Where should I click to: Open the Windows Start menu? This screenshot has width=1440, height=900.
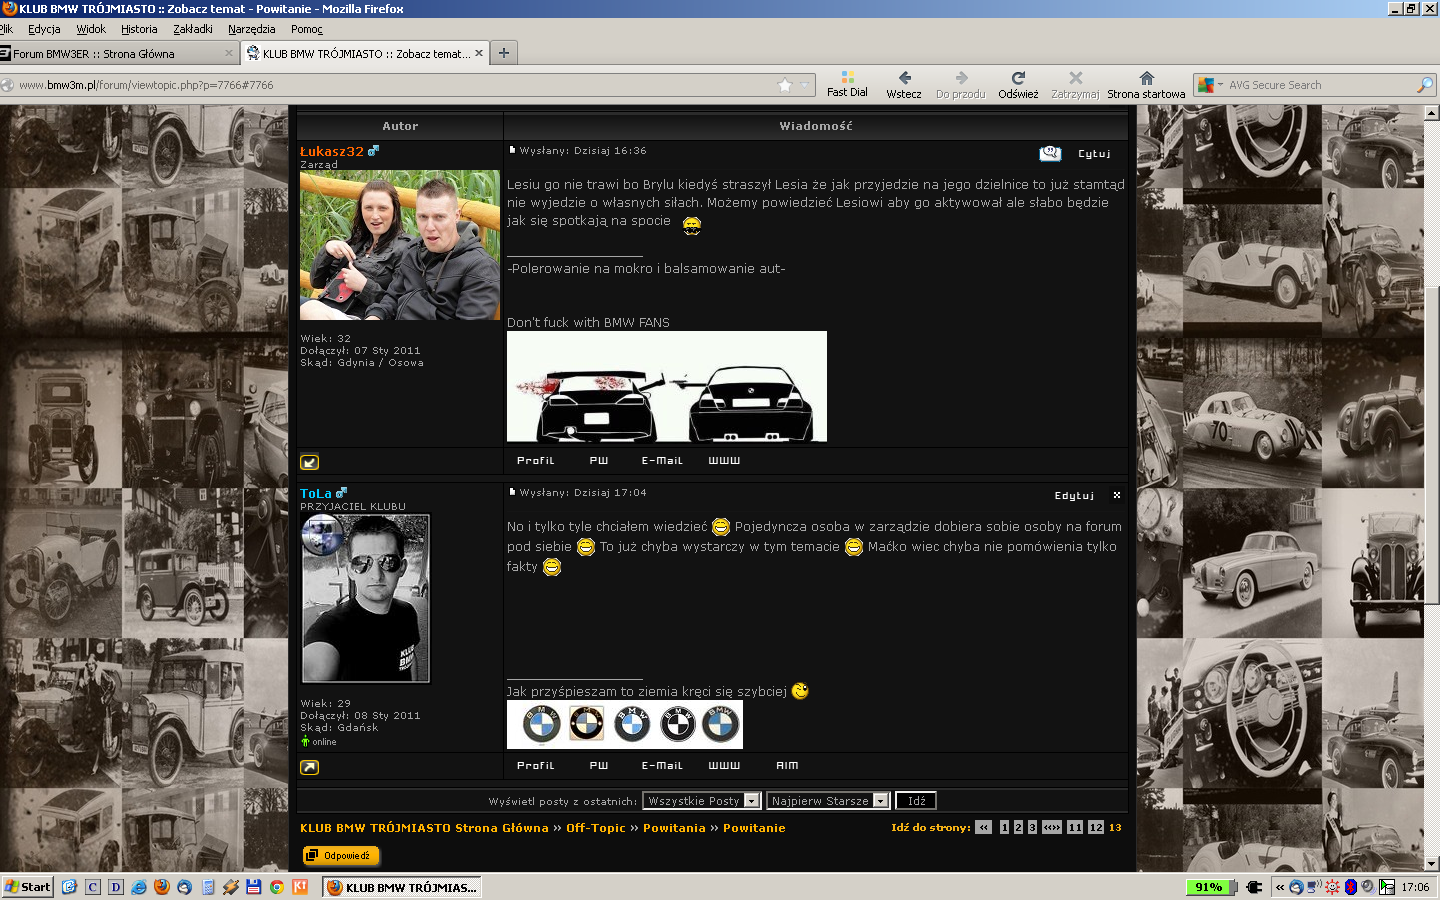(27, 887)
